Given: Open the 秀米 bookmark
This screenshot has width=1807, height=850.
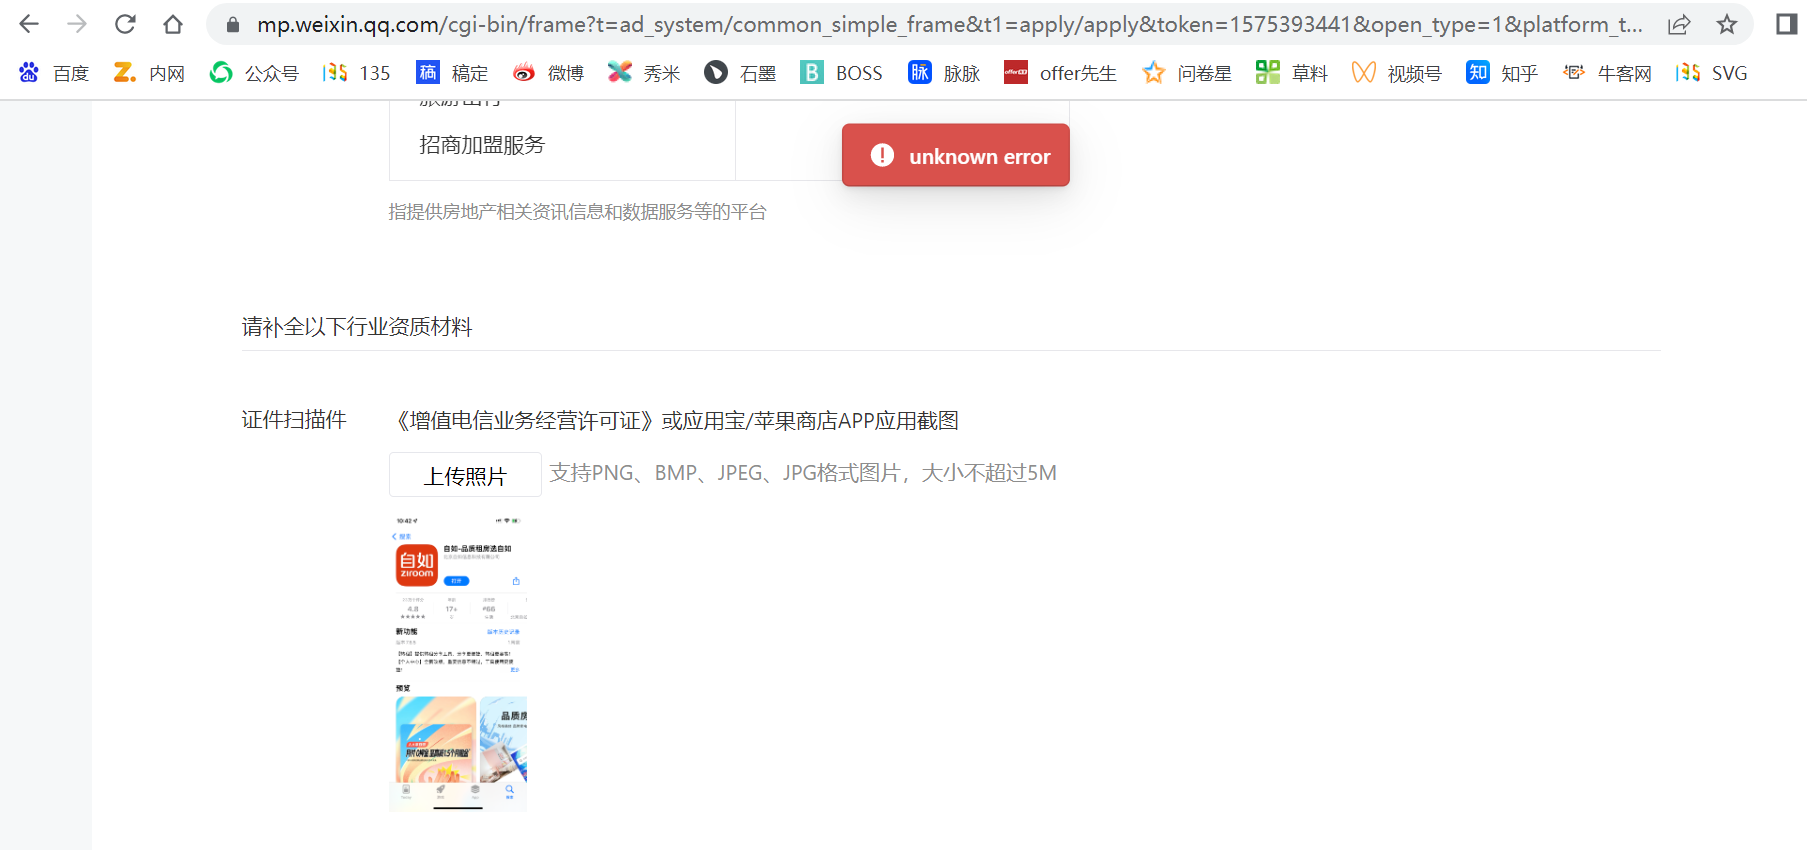Looking at the screenshot, I should pos(644,73).
